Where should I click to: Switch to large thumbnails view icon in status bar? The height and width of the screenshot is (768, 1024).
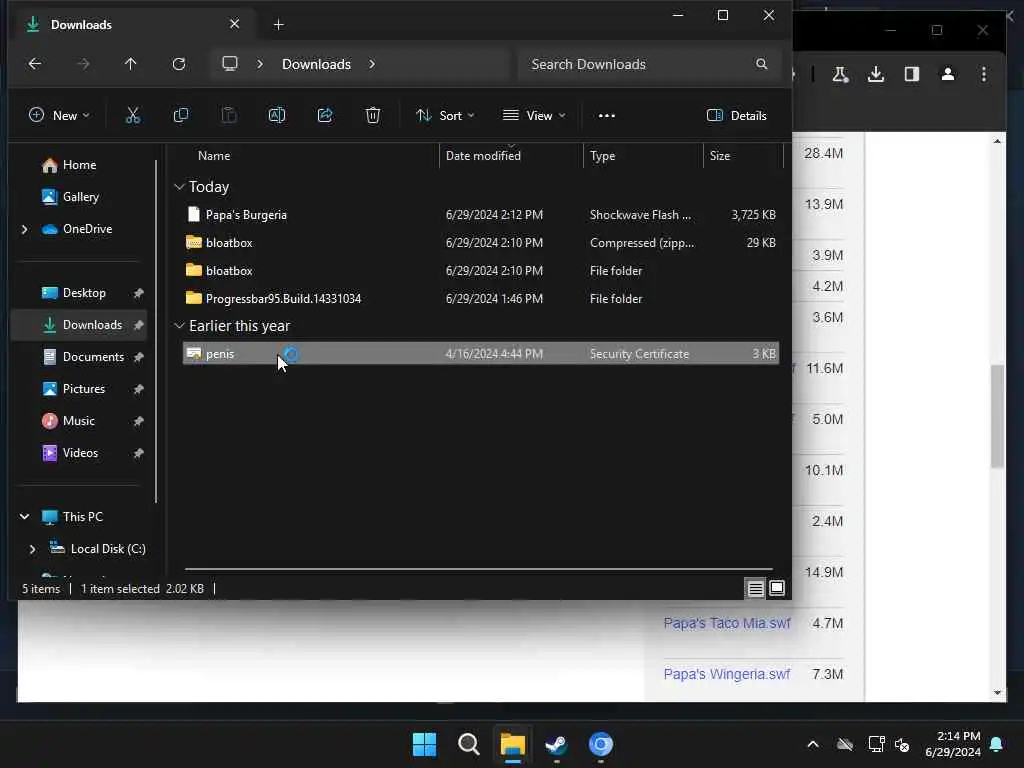coord(776,588)
